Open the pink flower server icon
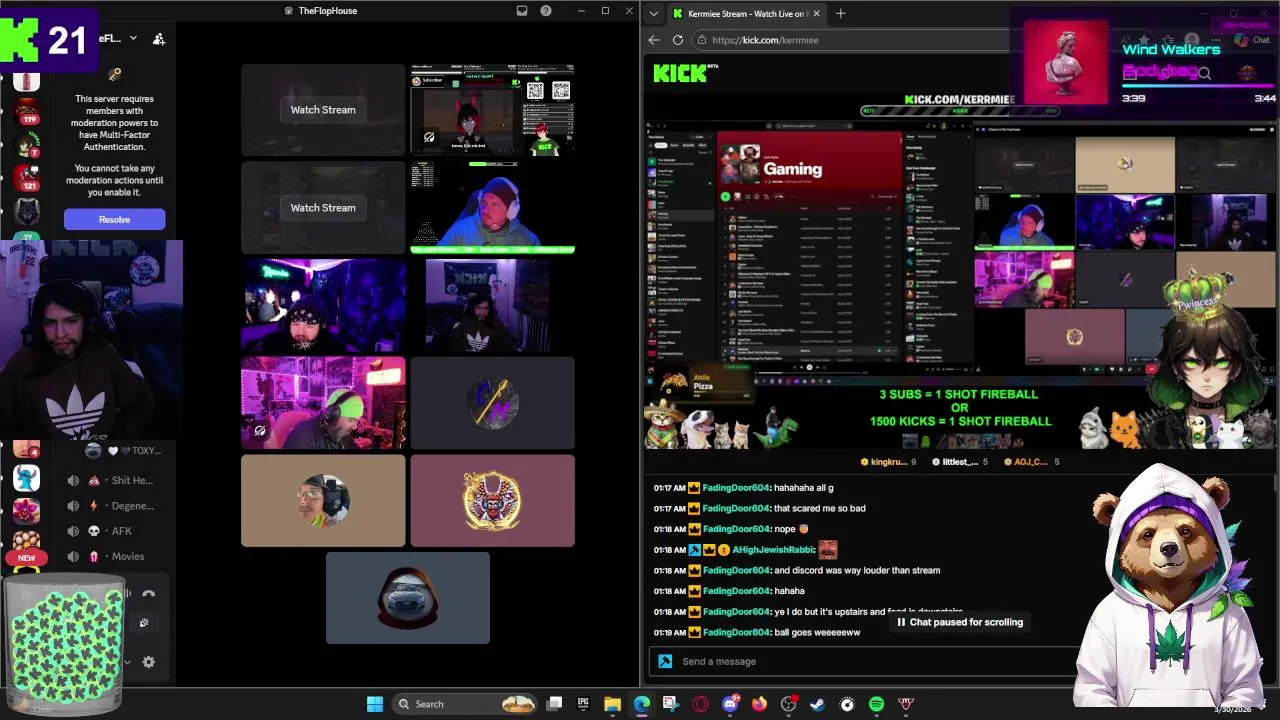Viewport: 1280px width, 720px height. click(27, 511)
